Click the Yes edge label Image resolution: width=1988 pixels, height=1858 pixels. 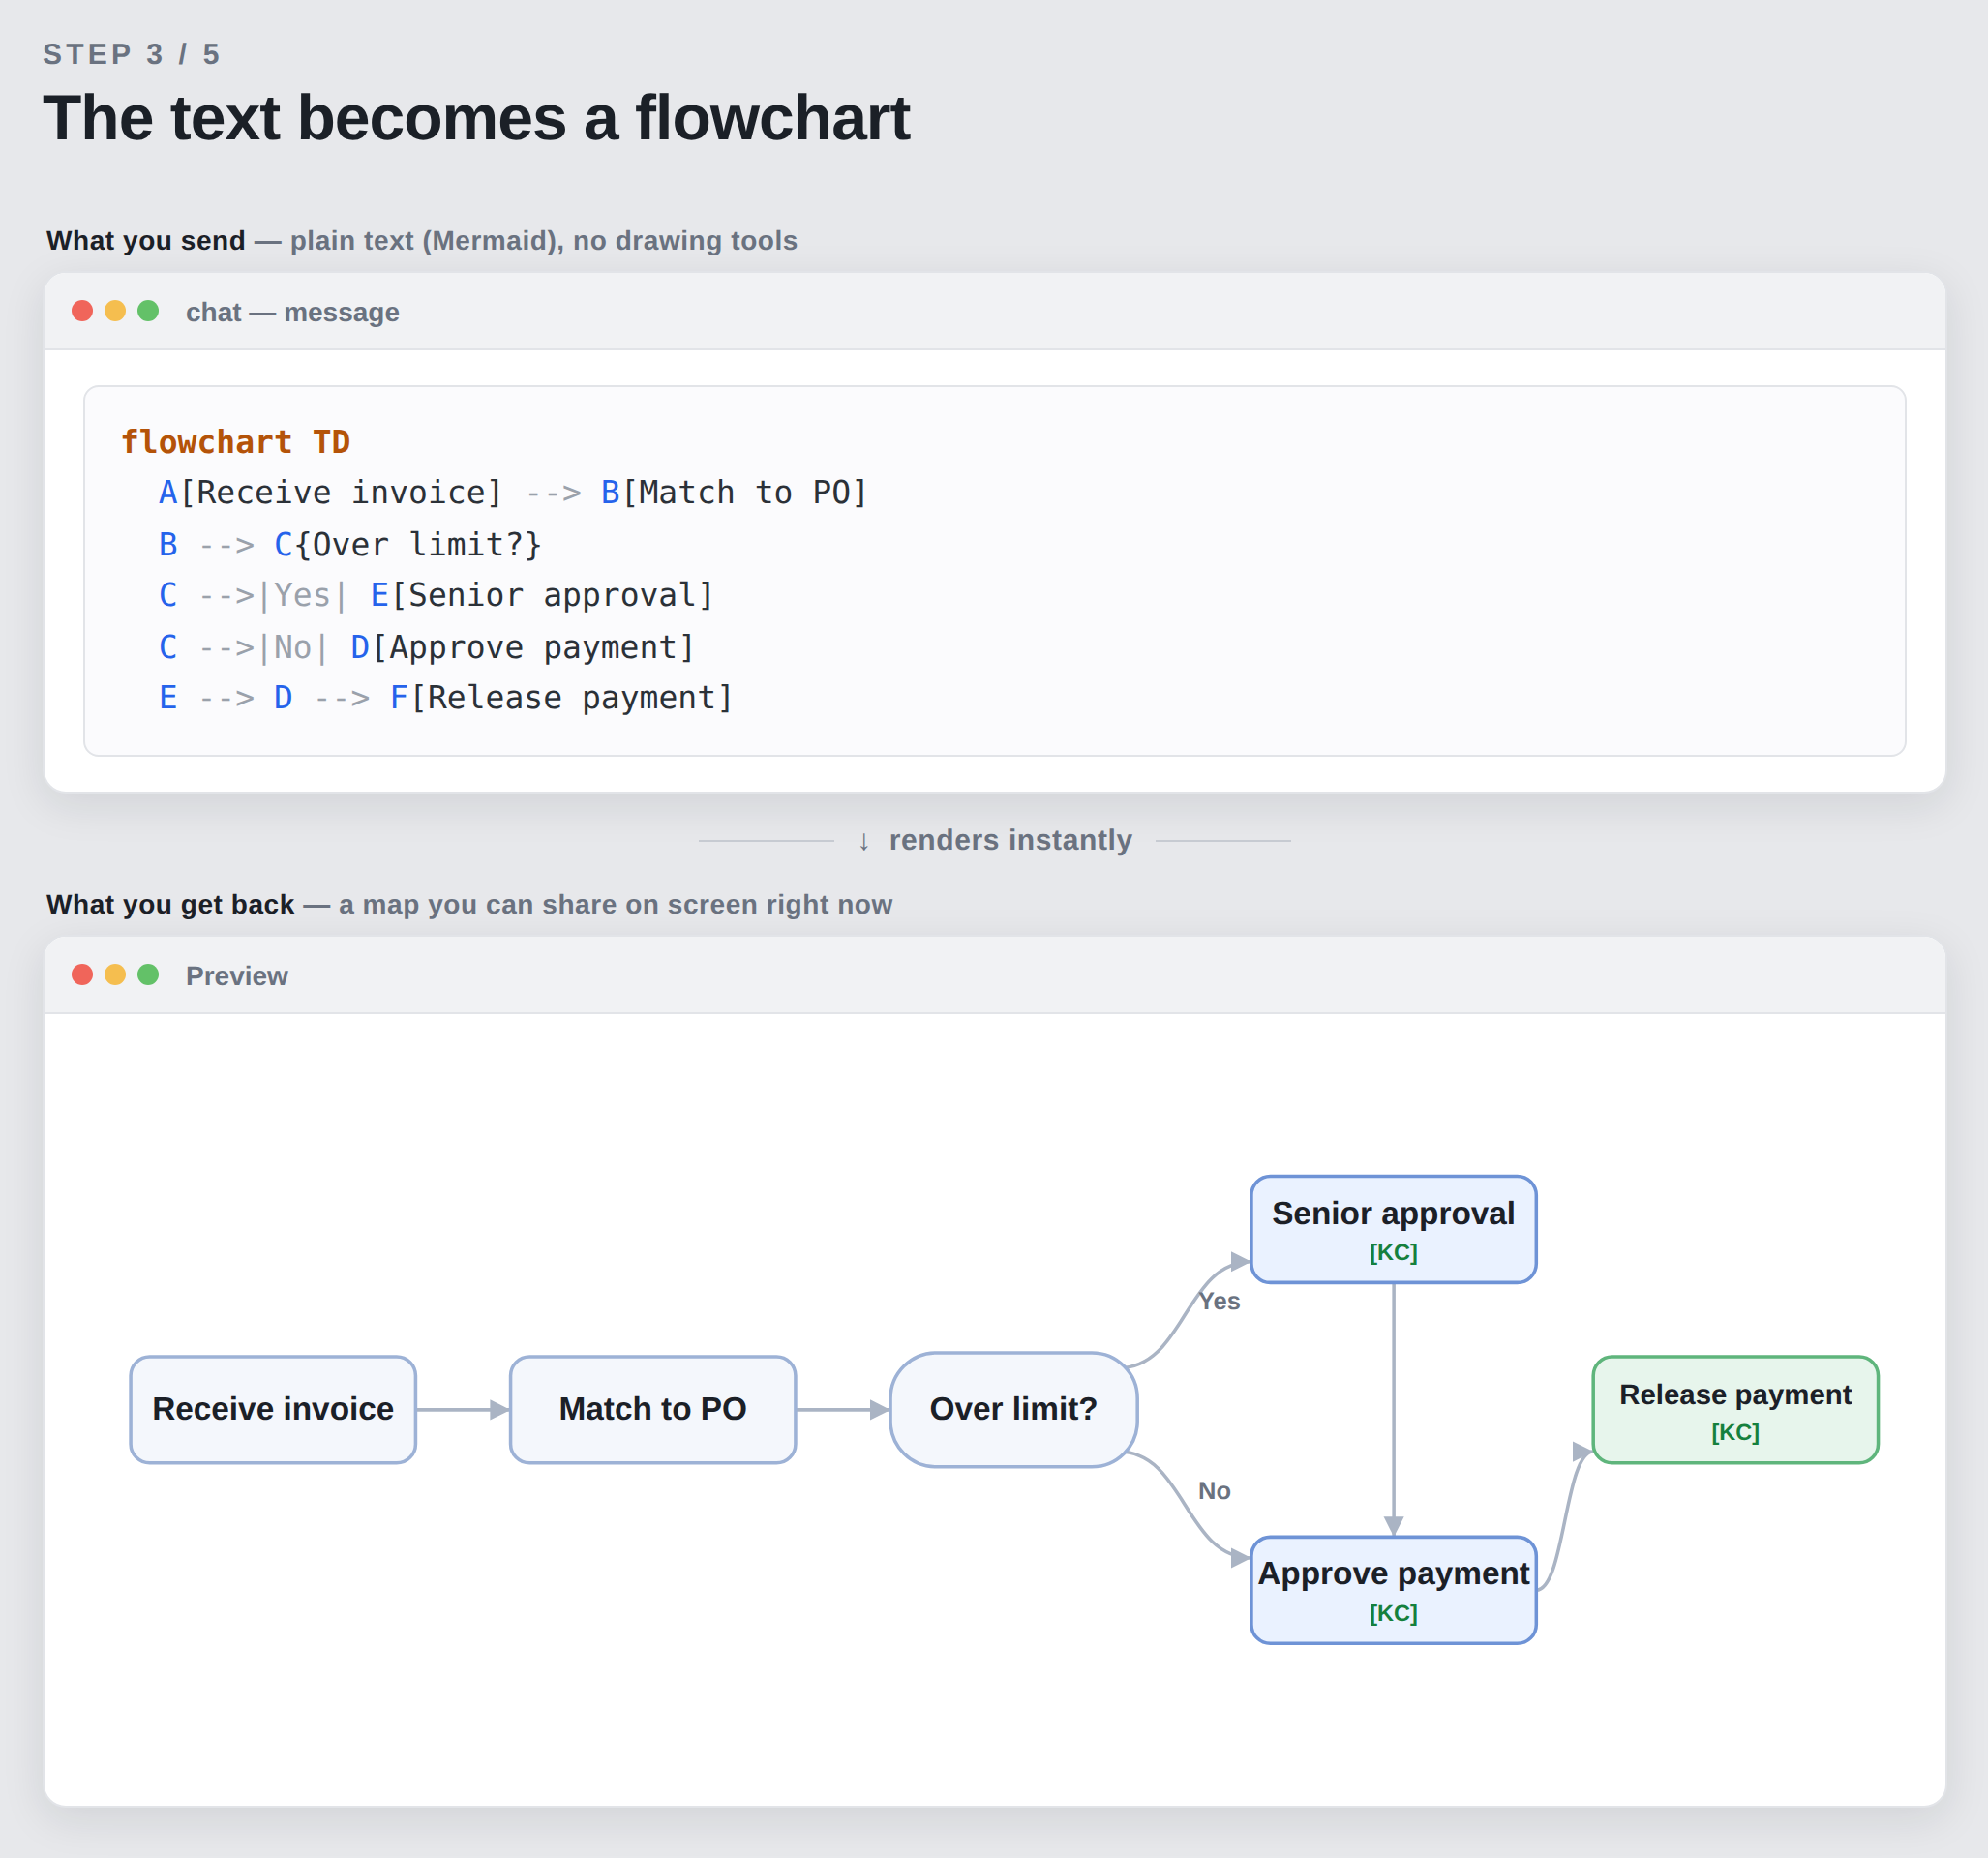(x=1219, y=1301)
